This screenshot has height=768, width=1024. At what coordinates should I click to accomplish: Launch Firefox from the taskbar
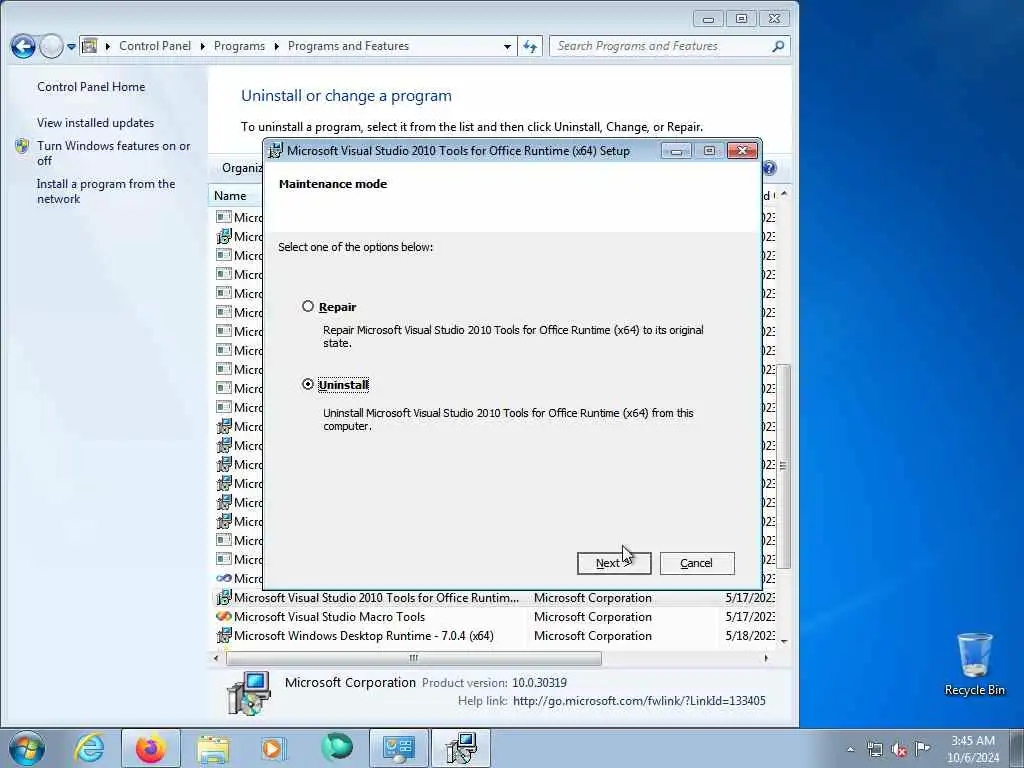coord(151,748)
